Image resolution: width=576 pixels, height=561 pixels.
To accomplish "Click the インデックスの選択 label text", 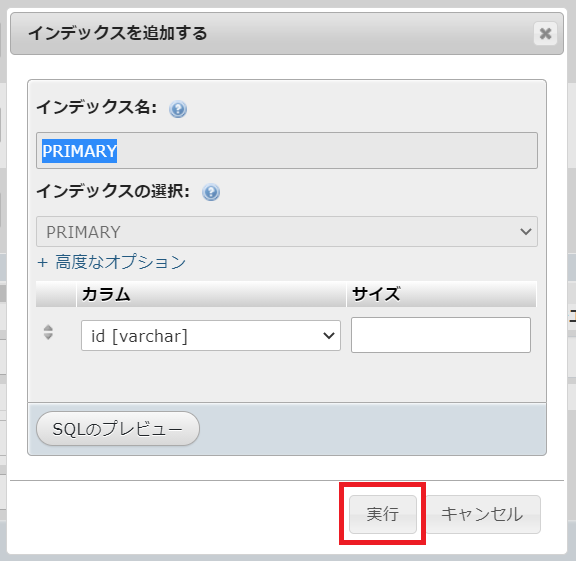I will [113, 191].
